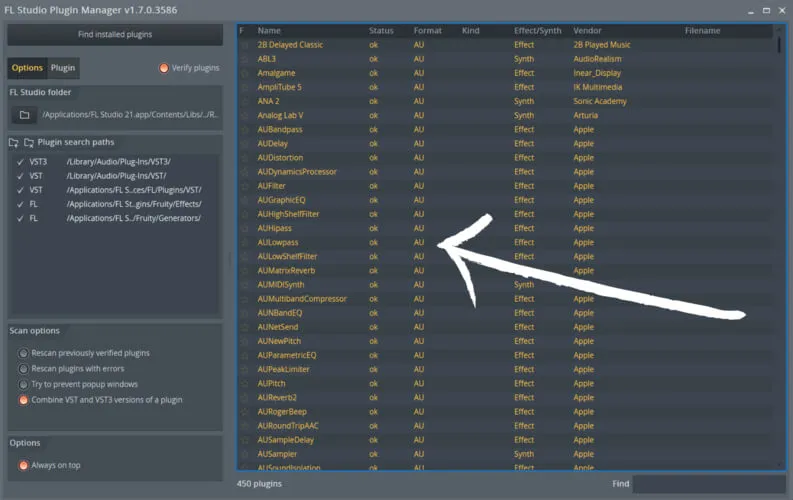The image size is (793, 500).
Task: Favorite the AUSampler plugin with its star
Action: [244, 453]
